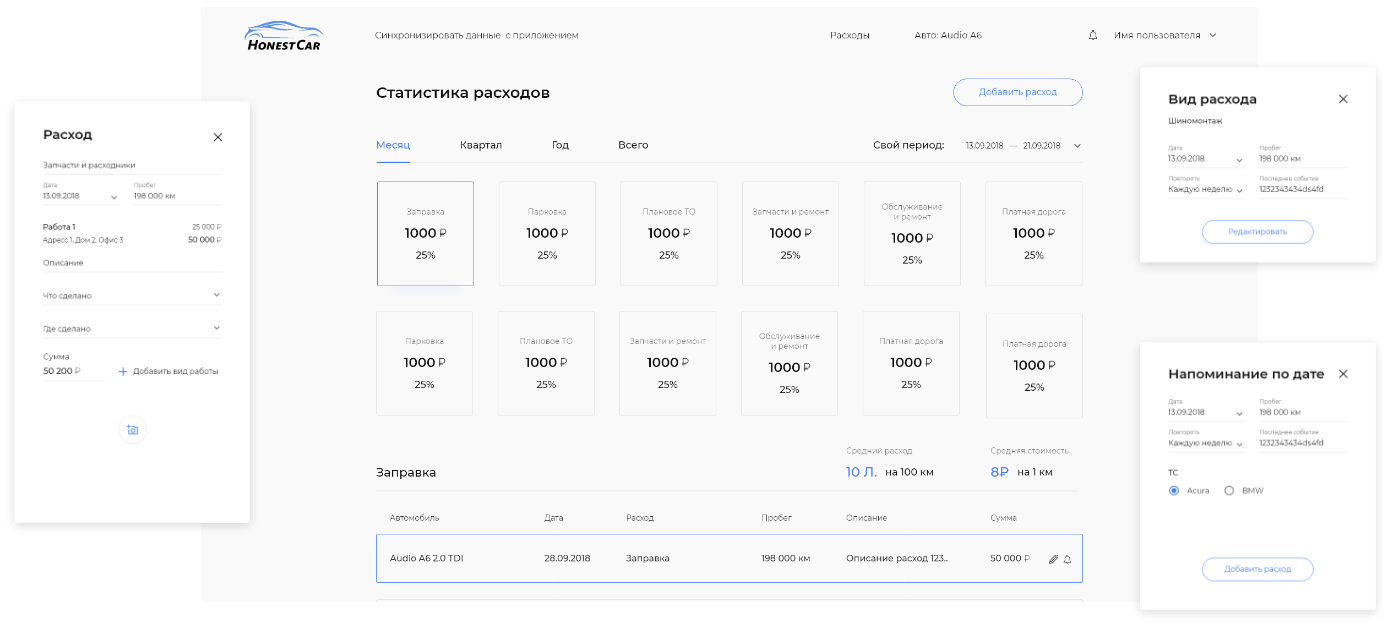Click reminder bell icon in Audi A6 row
The image size is (1390, 627).
[x=1067, y=559]
